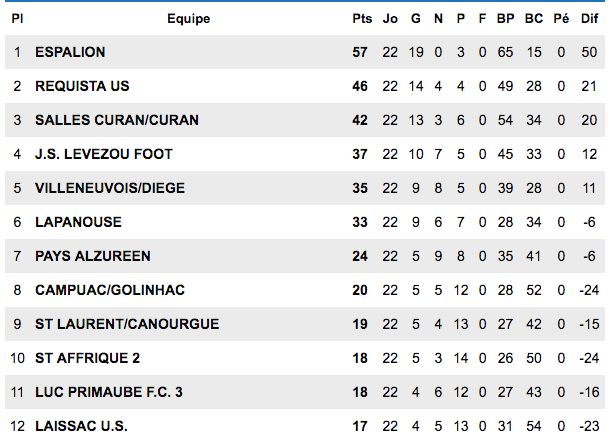Click PAYS ALZUREEN in the standings
Screen dimensions: 608x441
(93, 256)
